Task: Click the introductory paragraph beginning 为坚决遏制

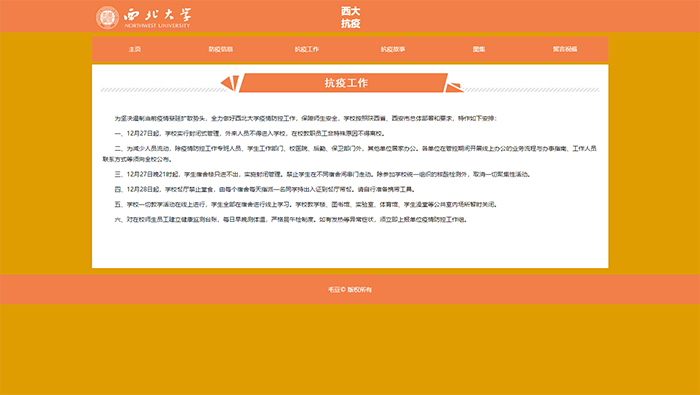Action: [305, 119]
